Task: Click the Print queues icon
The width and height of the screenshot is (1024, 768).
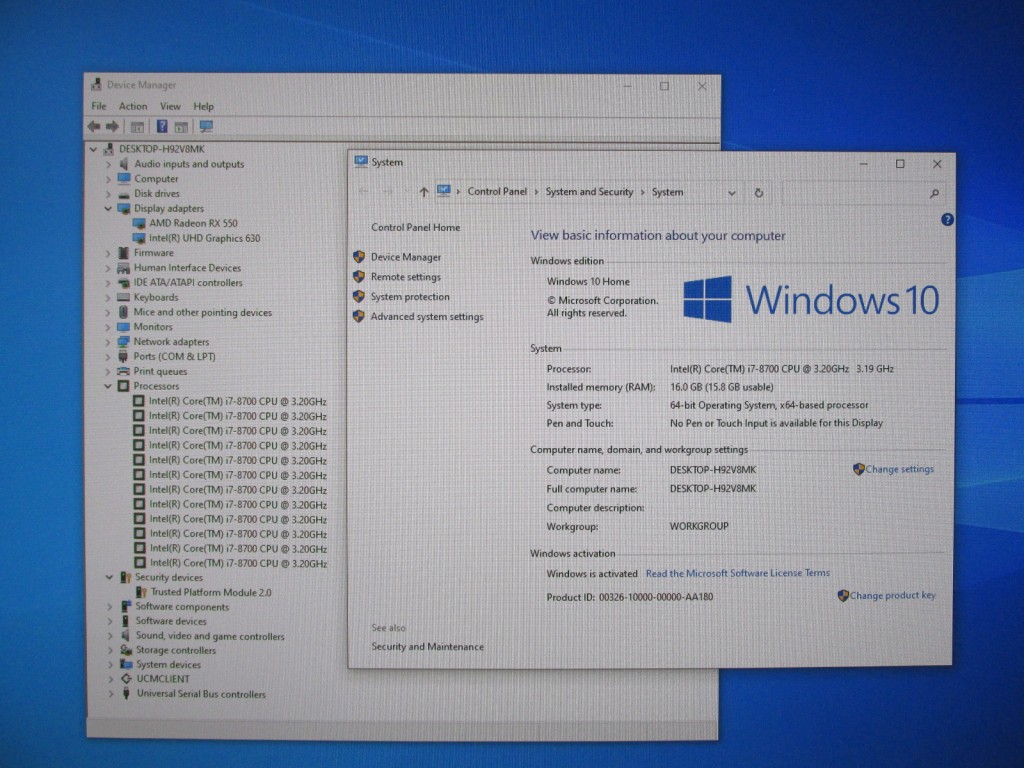Action: coord(123,371)
